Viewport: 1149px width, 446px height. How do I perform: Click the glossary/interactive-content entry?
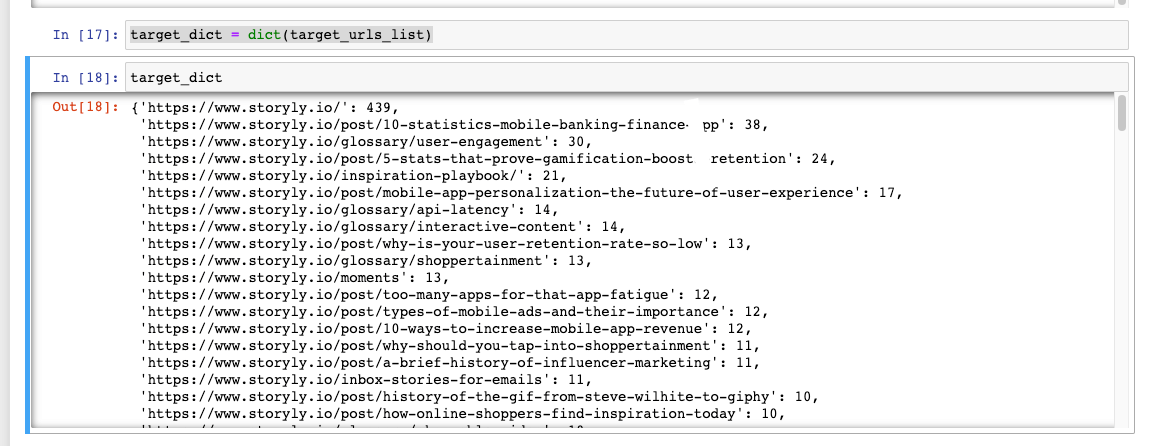(x=383, y=226)
